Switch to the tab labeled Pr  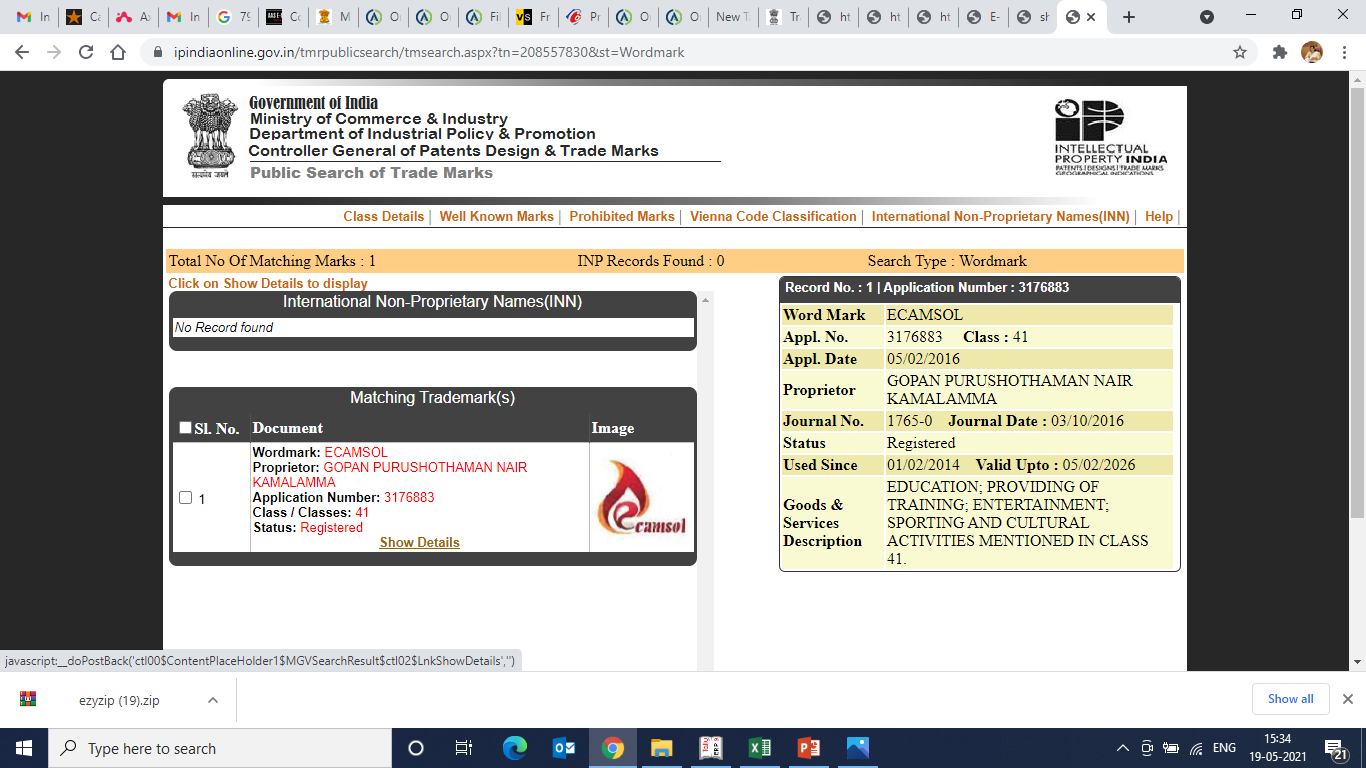coord(583,17)
